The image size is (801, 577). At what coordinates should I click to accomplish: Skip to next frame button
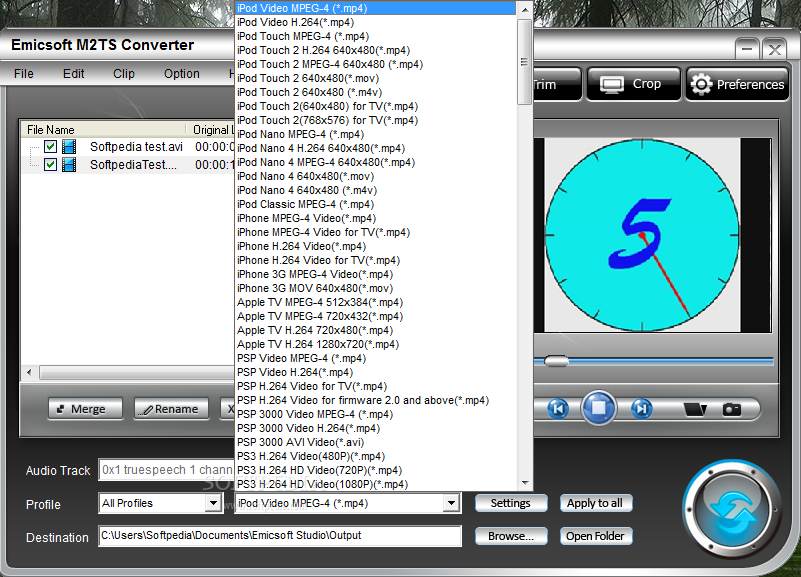pyautogui.click(x=642, y=409)
